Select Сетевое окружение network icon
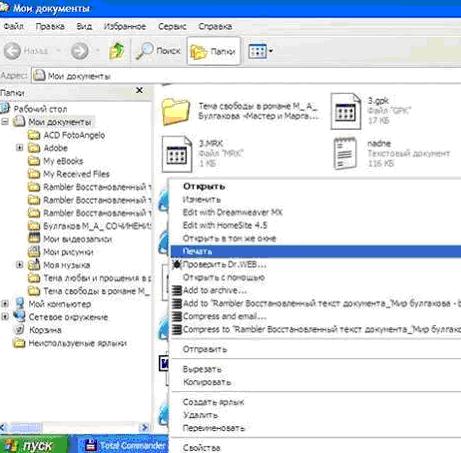This screenshot has width=461, height=453. (x=19, y=316)
